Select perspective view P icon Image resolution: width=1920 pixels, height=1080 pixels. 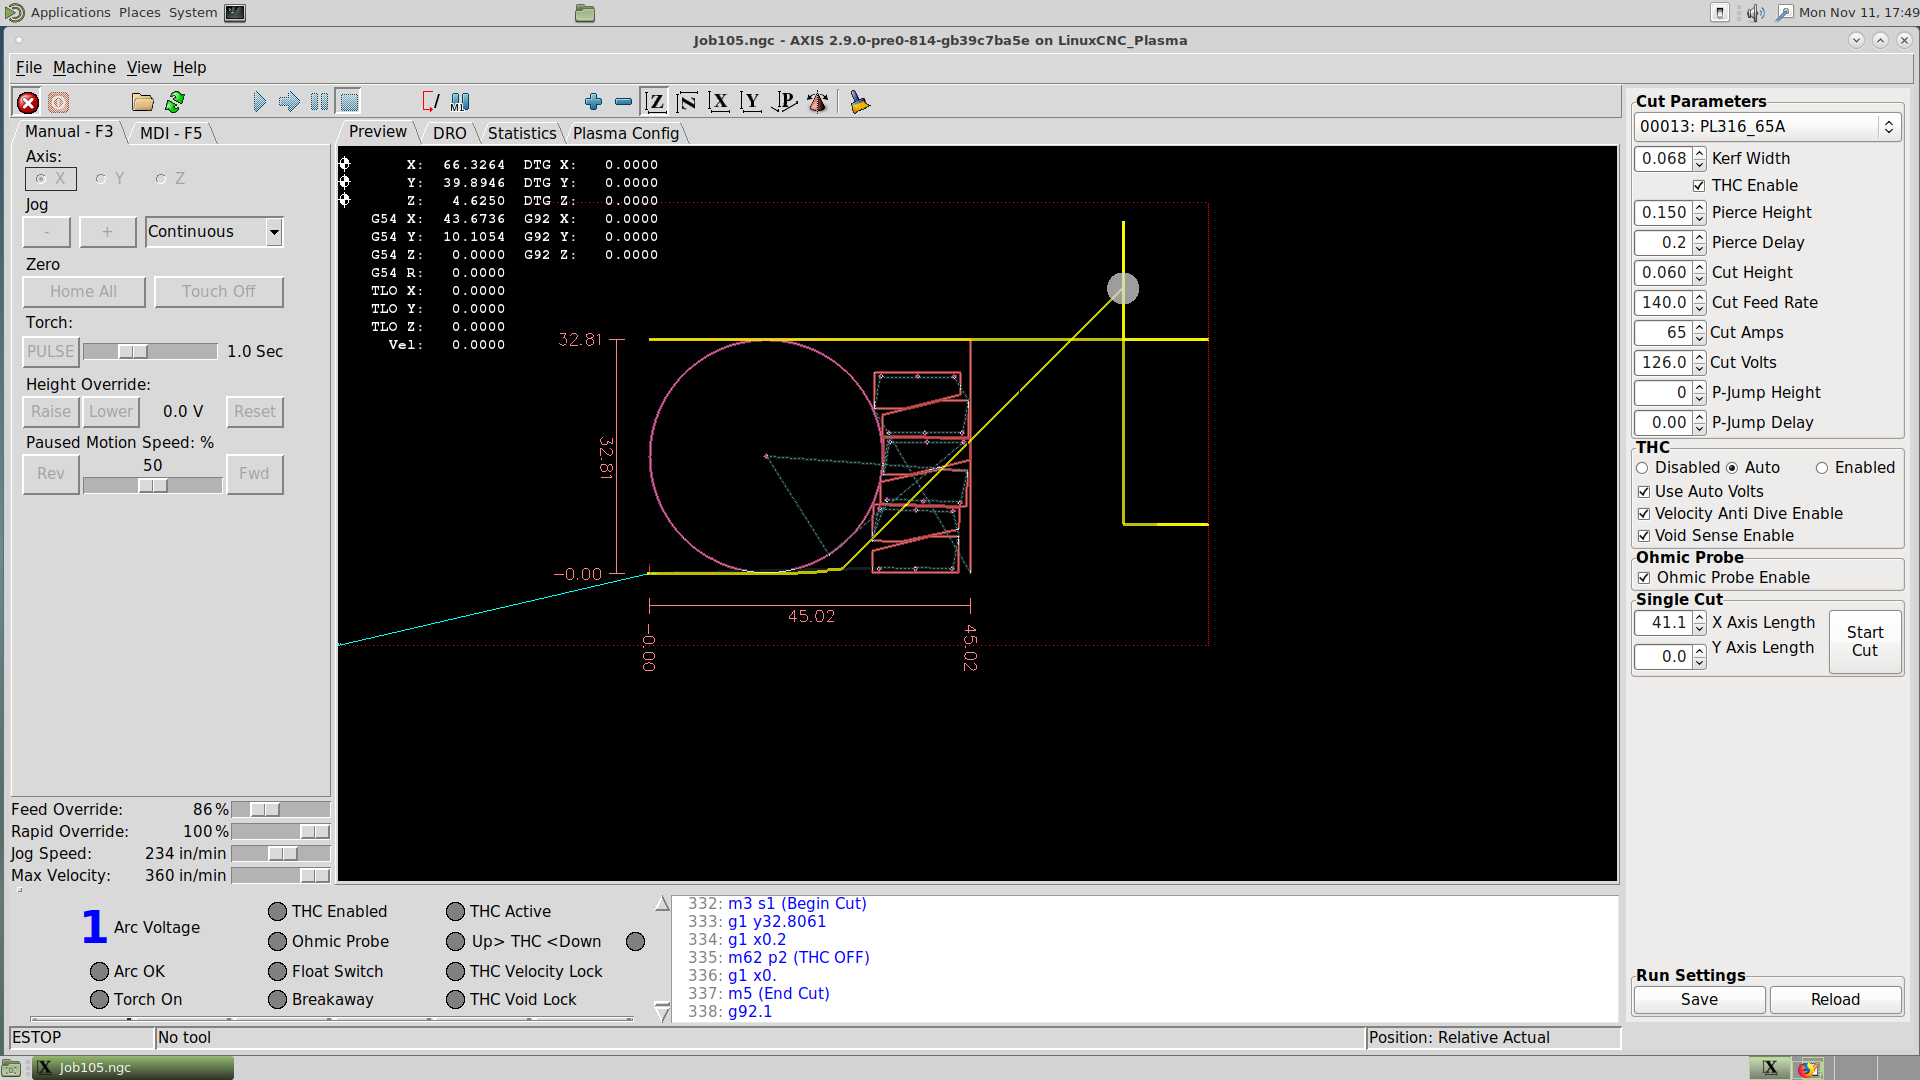coord(785,102)
